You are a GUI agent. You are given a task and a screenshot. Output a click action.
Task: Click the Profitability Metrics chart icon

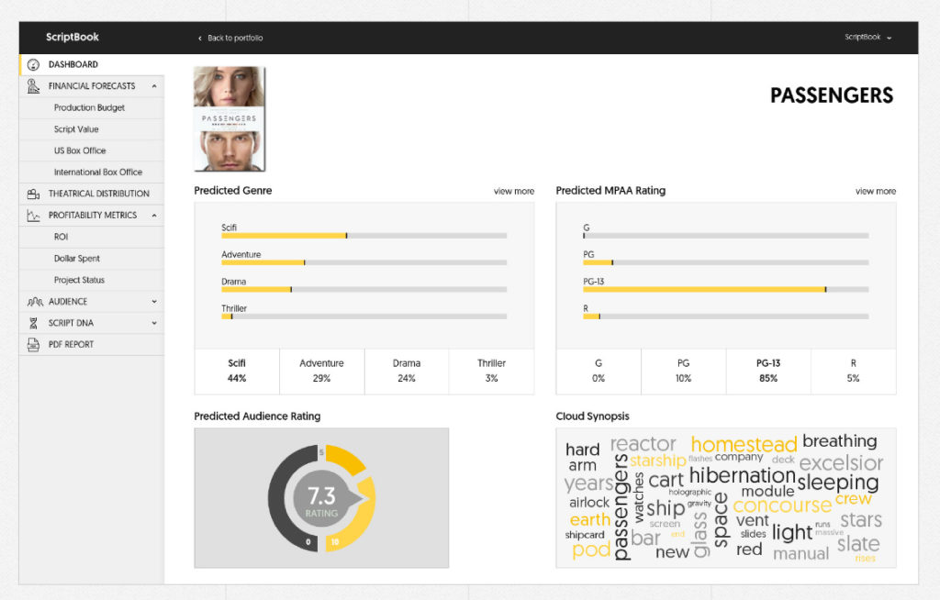coord(33,215)
